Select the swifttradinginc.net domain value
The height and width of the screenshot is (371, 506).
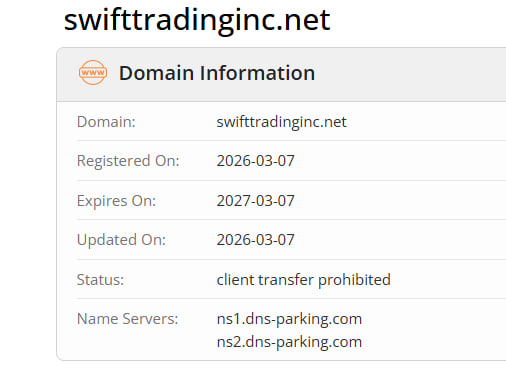pos(282,122)
